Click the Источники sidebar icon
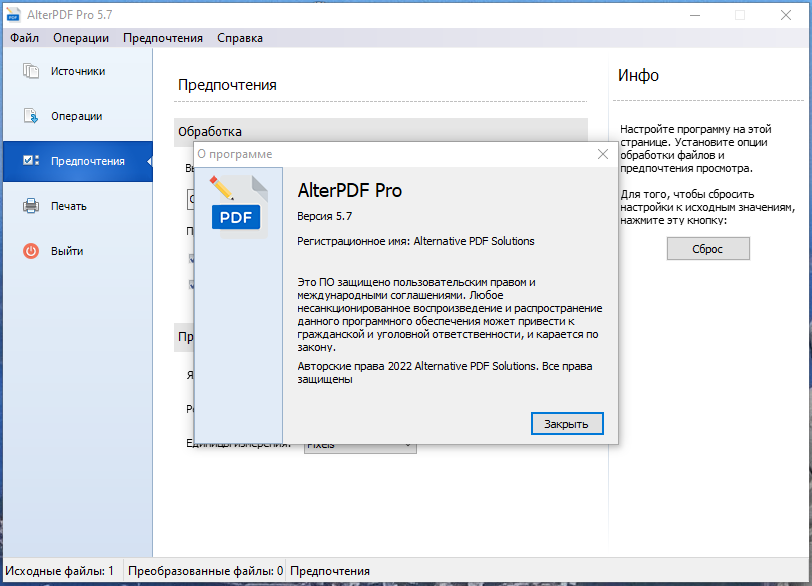Screen dimensions: 812x586 pyautogui.click(x=31, y=71)
